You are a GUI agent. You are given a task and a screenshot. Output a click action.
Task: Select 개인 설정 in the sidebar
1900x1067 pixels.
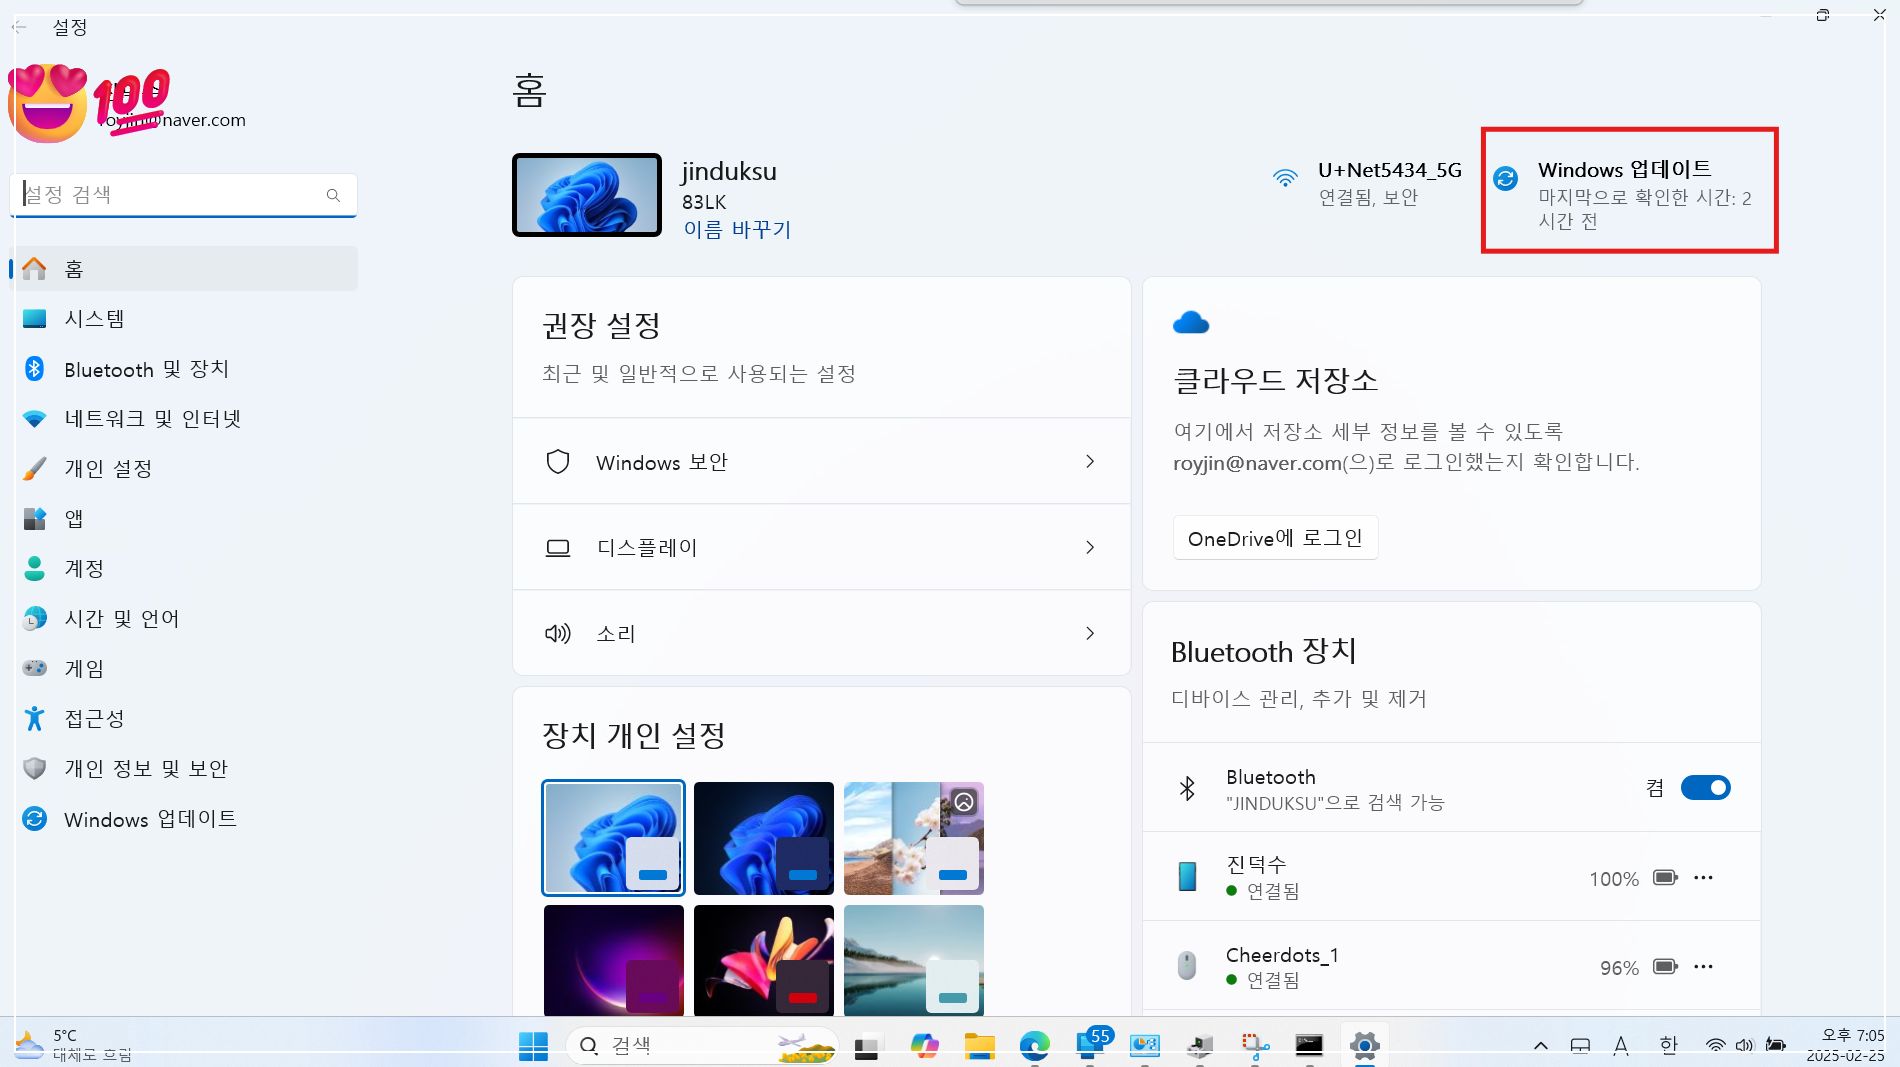click(184, 469)
